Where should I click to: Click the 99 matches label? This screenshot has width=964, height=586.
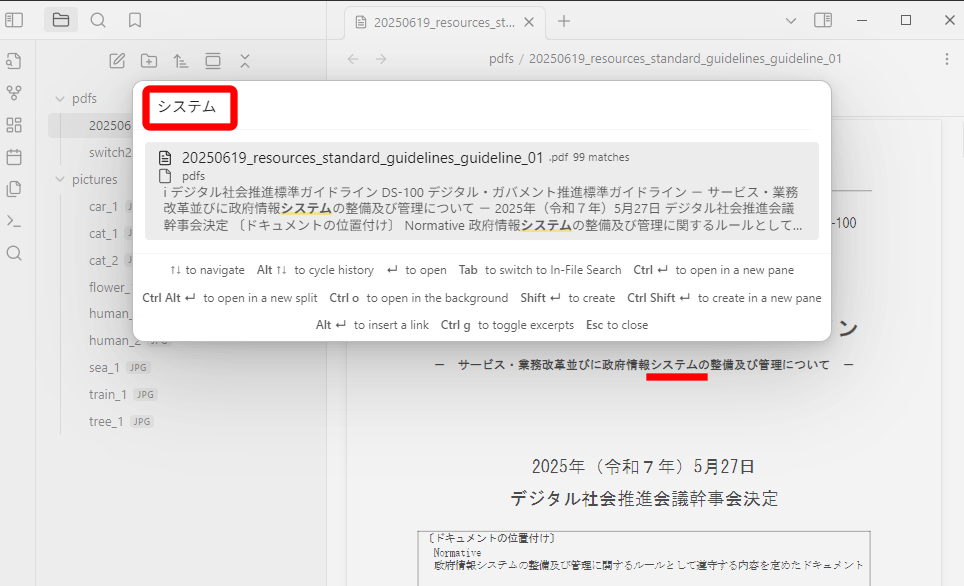[601, 157]
